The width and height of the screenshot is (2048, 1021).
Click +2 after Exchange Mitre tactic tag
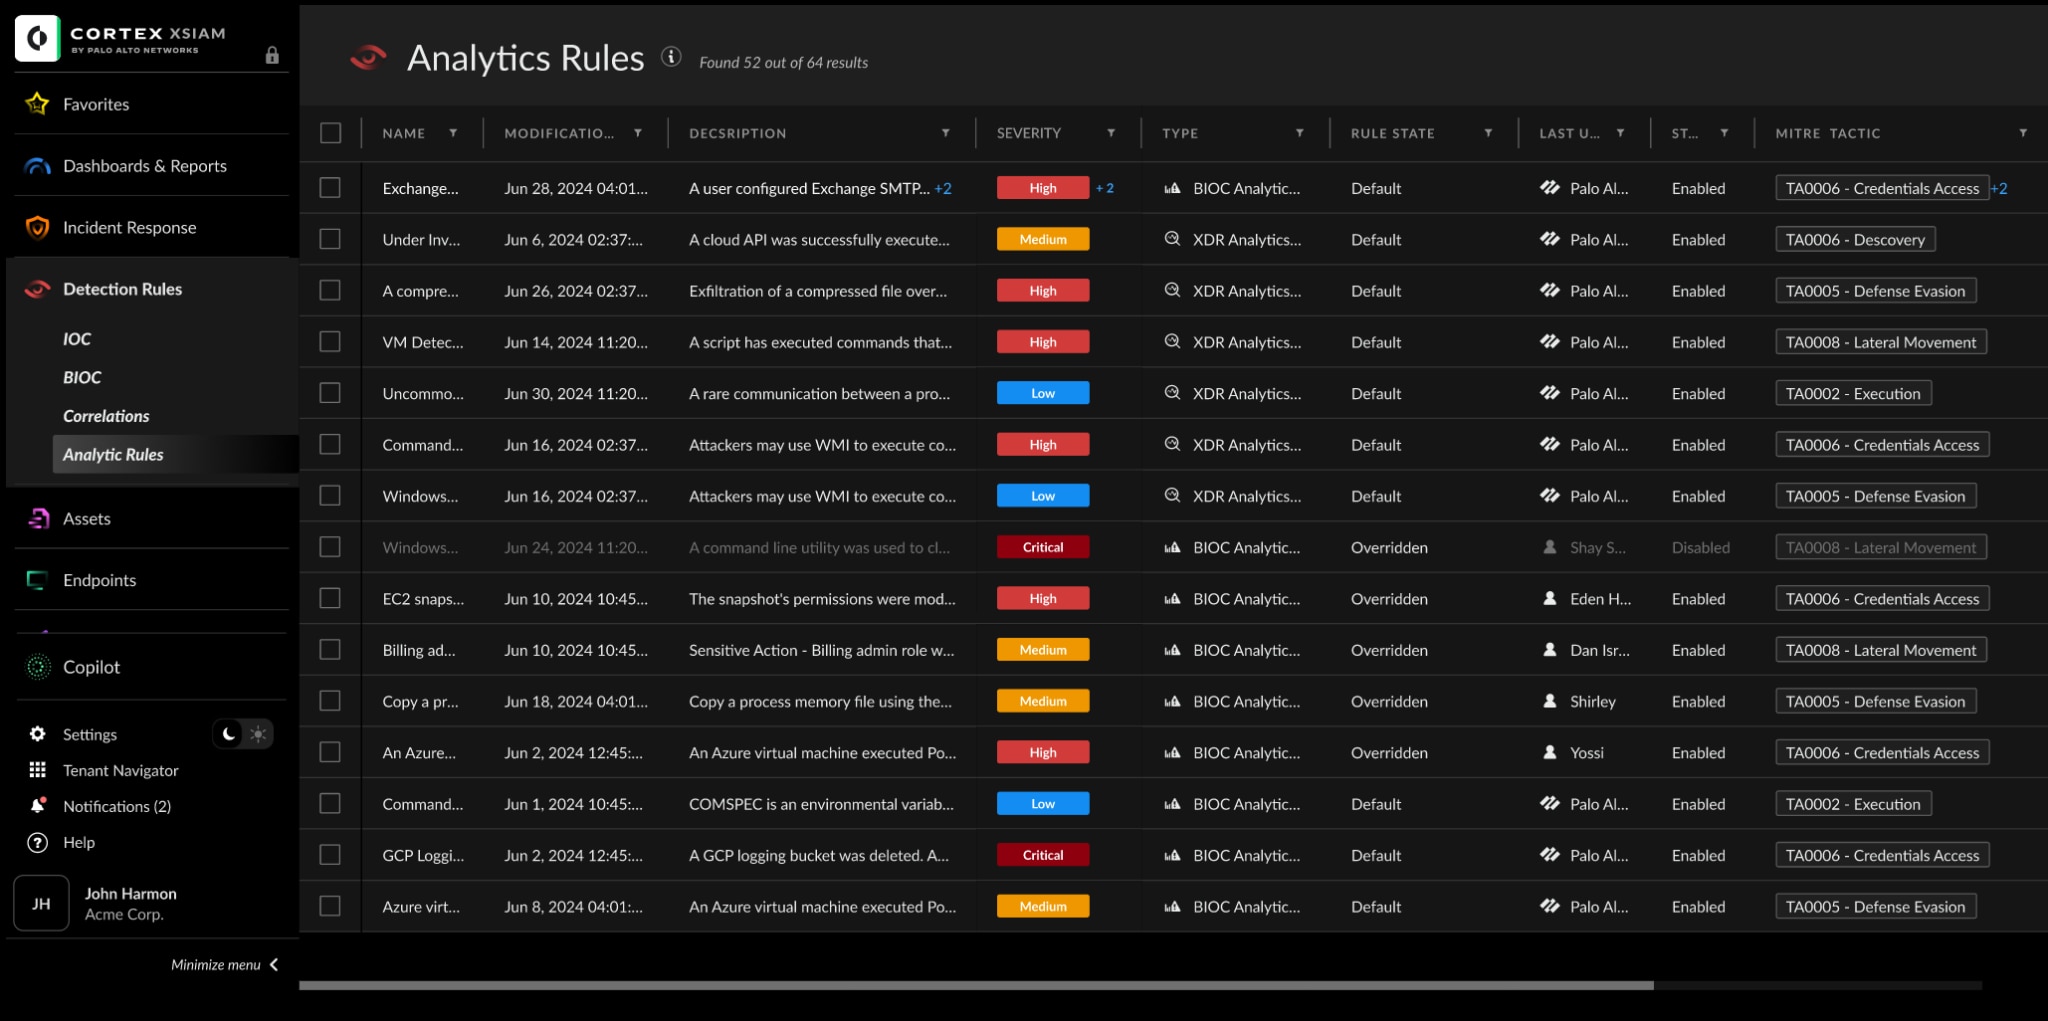pos(1999,188)
